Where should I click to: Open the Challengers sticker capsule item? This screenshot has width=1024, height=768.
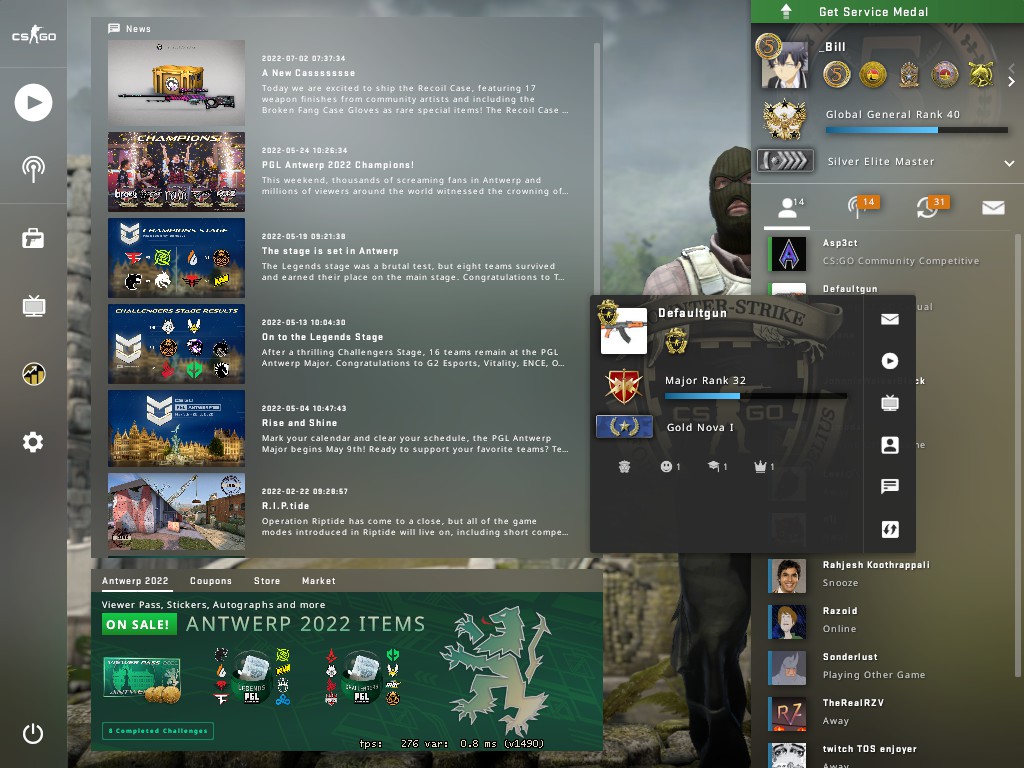point(362,677)
